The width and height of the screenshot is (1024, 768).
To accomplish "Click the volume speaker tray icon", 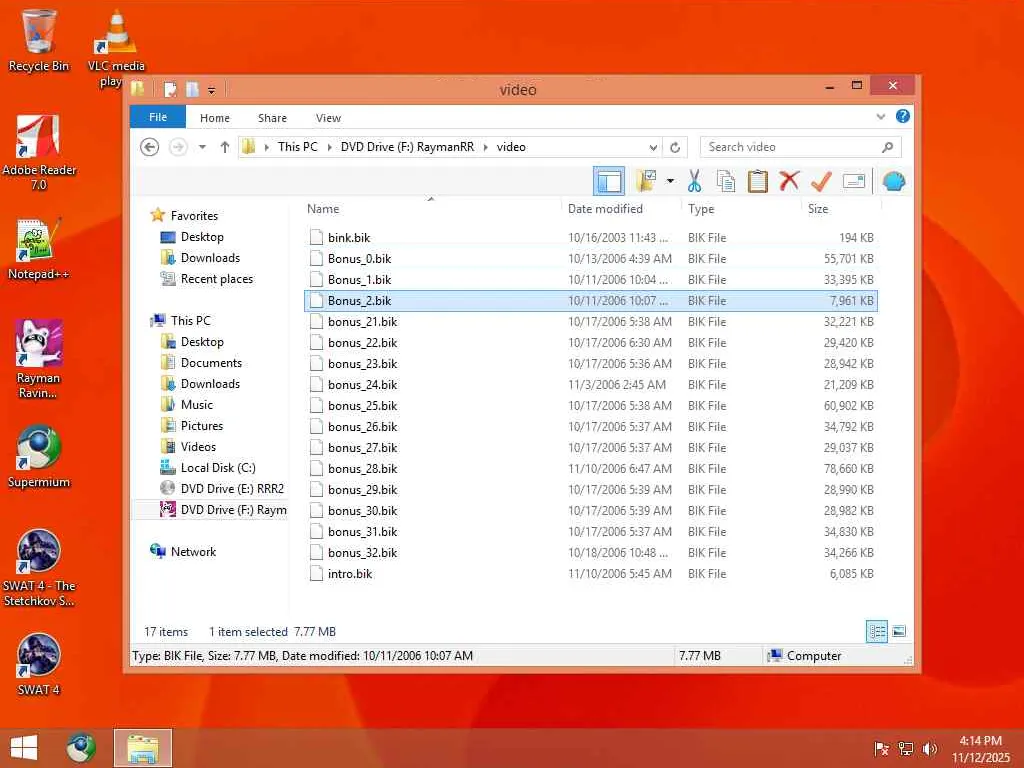I will (x=929, y=748).
